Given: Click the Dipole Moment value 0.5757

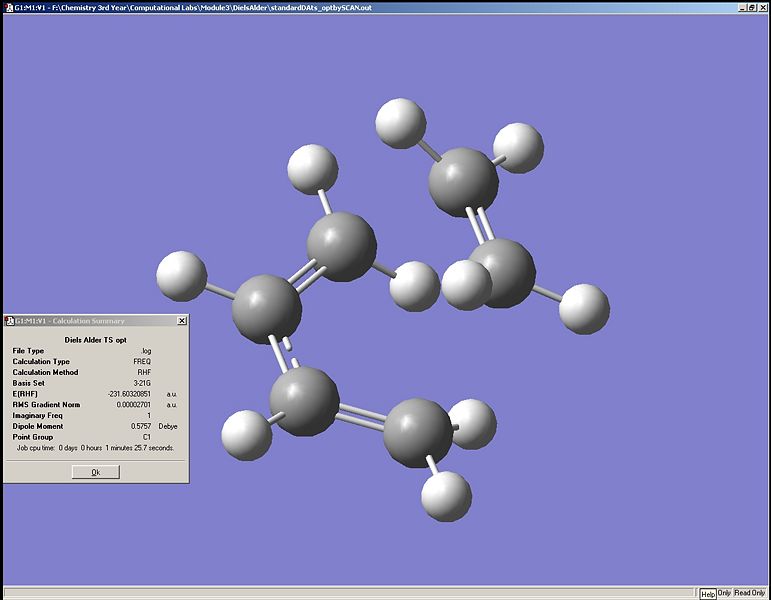Looking at the screenshot, I should [x=141, y=426].
